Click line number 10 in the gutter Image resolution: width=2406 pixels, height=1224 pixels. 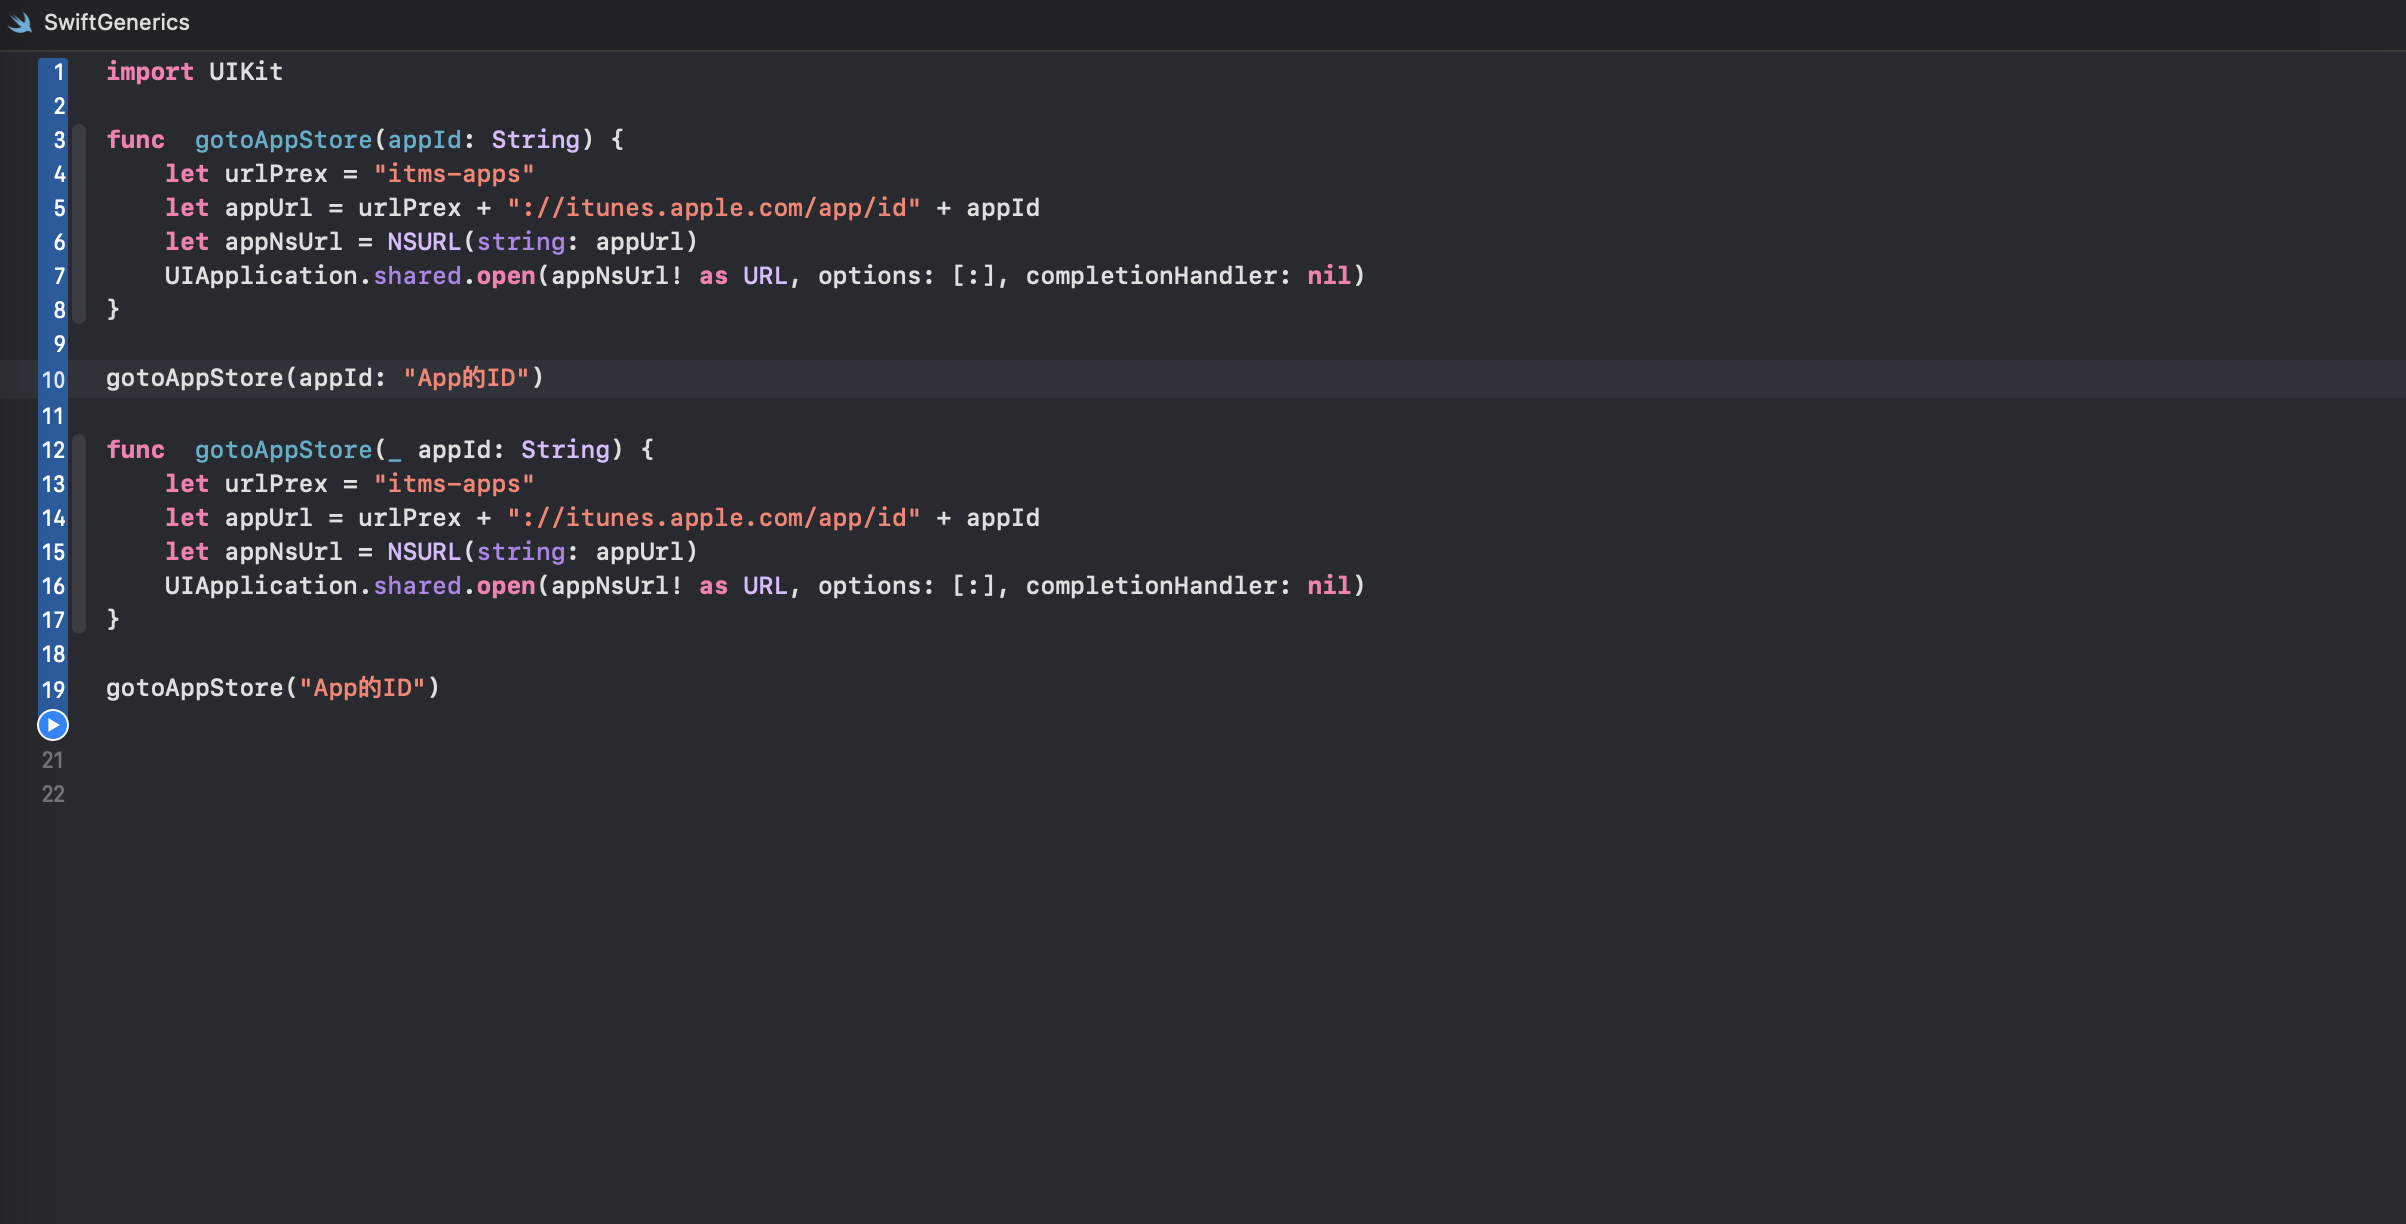[x=53, y=380]
